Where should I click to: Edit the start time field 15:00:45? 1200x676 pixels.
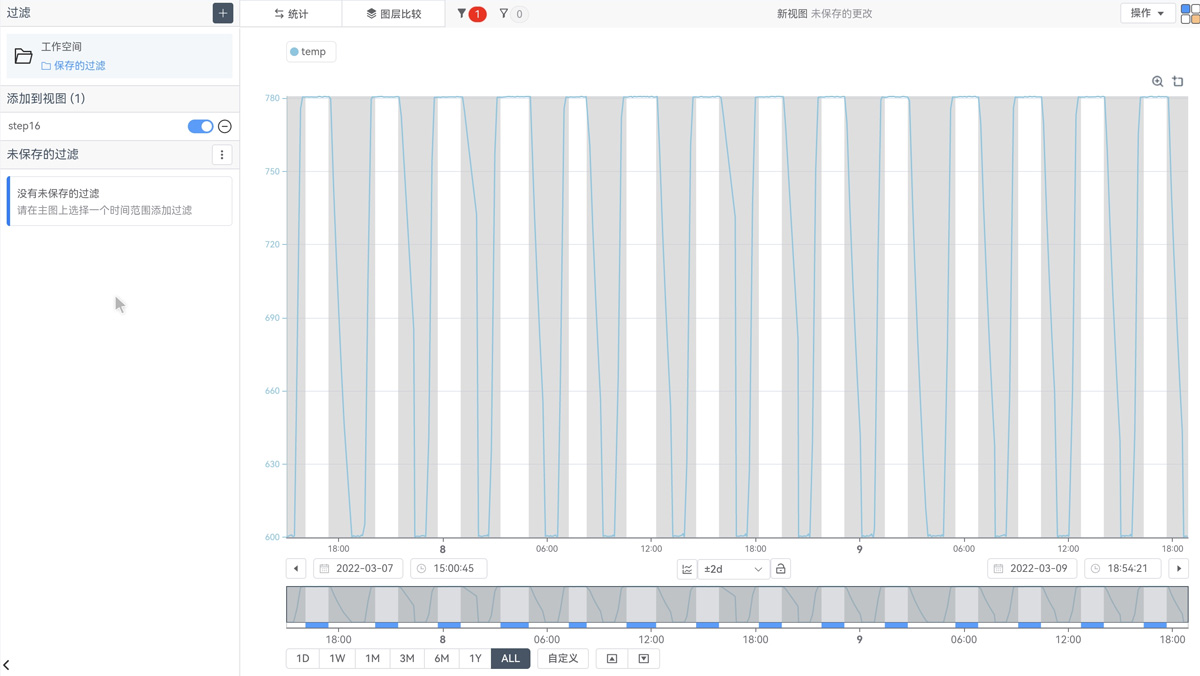pyautogui.click(x=448, y=569)
